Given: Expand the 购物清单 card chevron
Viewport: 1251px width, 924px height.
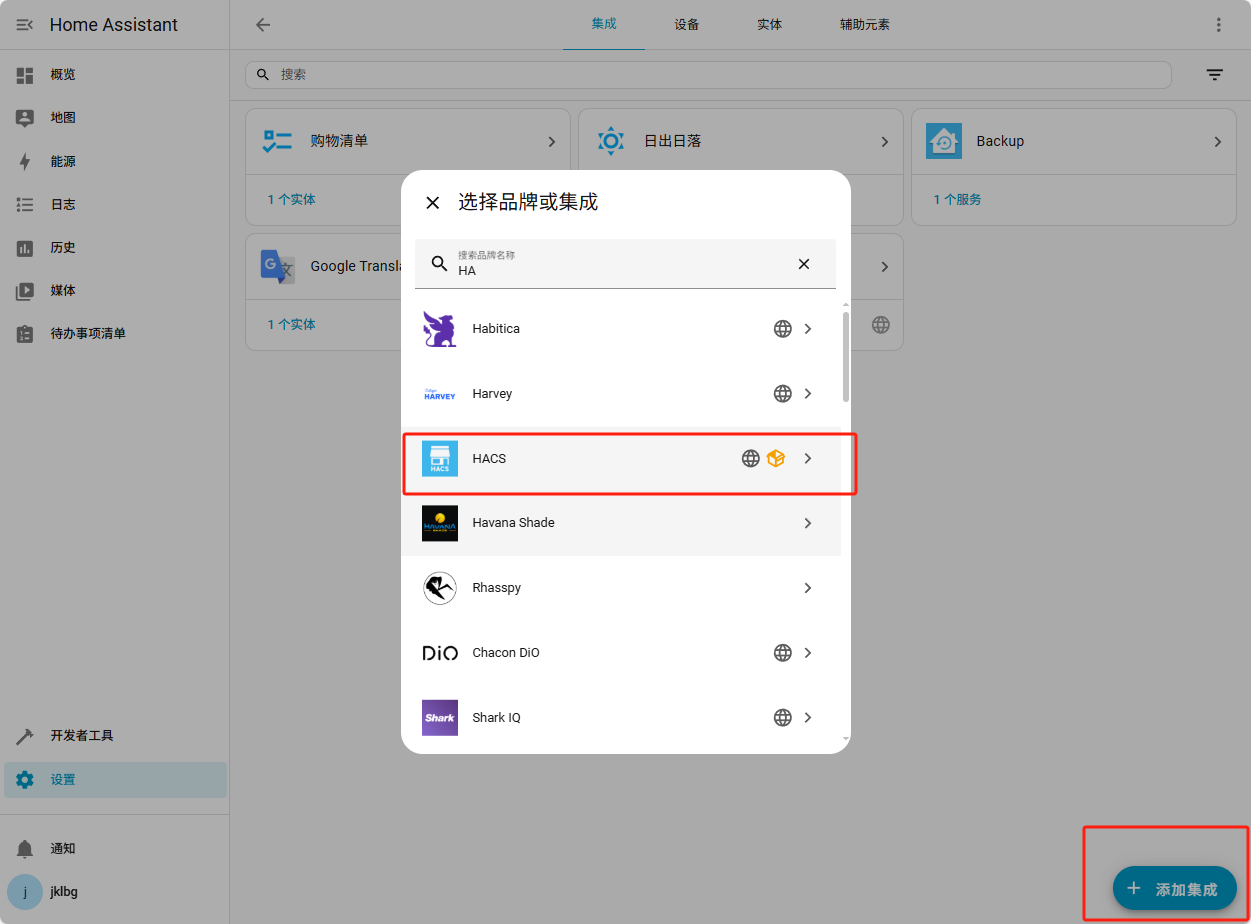Looking at the screenshot, I should pos(552,142).
